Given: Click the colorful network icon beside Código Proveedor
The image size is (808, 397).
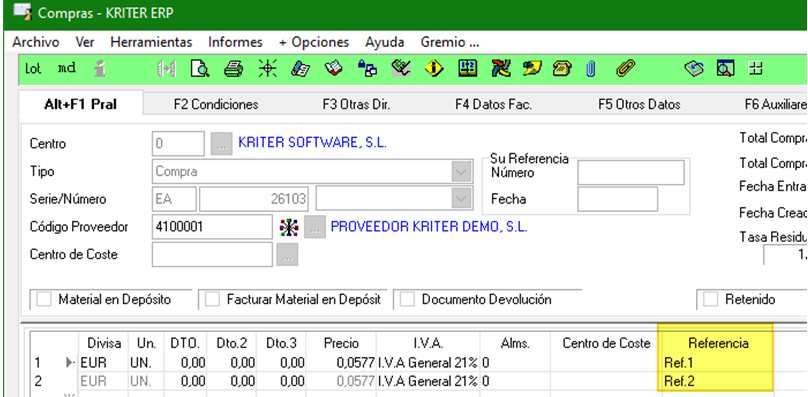Looking at the screenshot, I should point(289,227).
